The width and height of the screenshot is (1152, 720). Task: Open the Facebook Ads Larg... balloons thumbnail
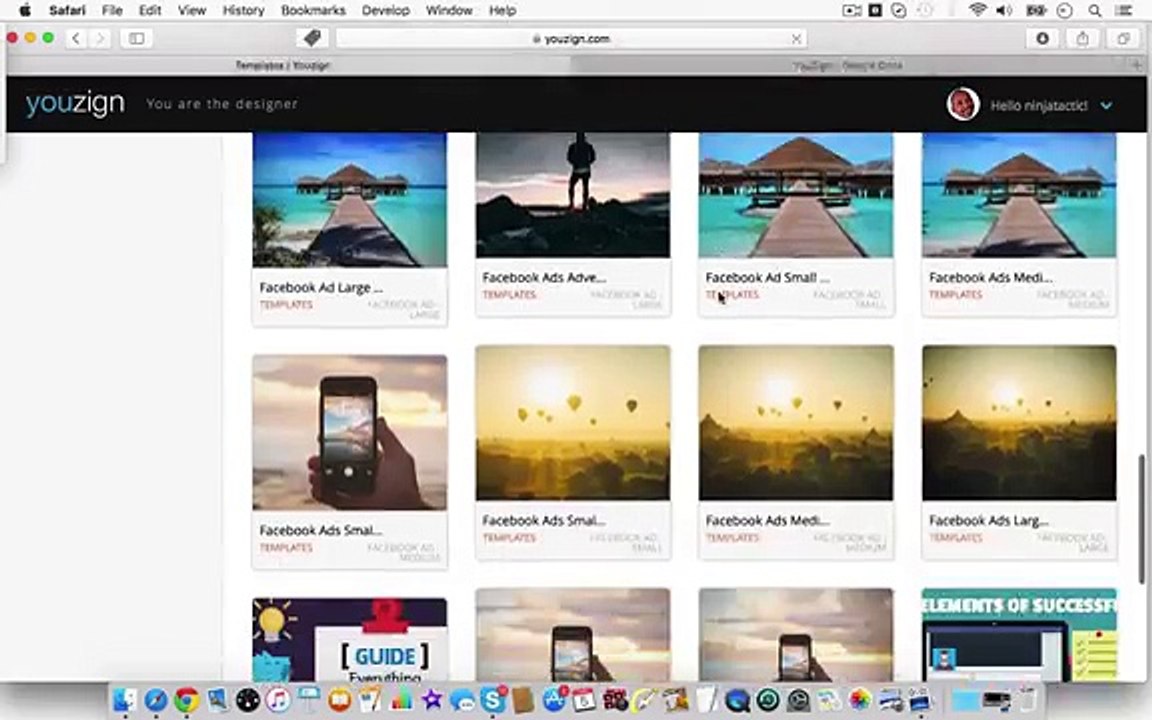click(1019, 423)
